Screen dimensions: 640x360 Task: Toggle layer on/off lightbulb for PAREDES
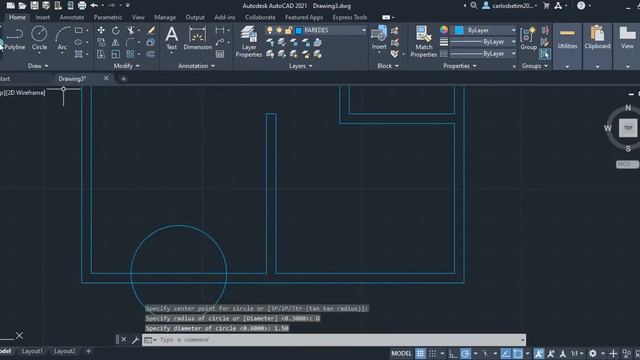[x=270, y=30]
